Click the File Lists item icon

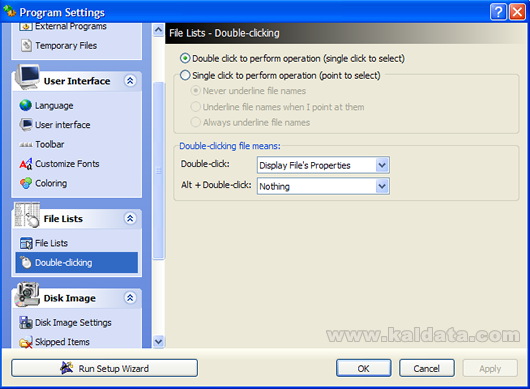click(26, 243)
